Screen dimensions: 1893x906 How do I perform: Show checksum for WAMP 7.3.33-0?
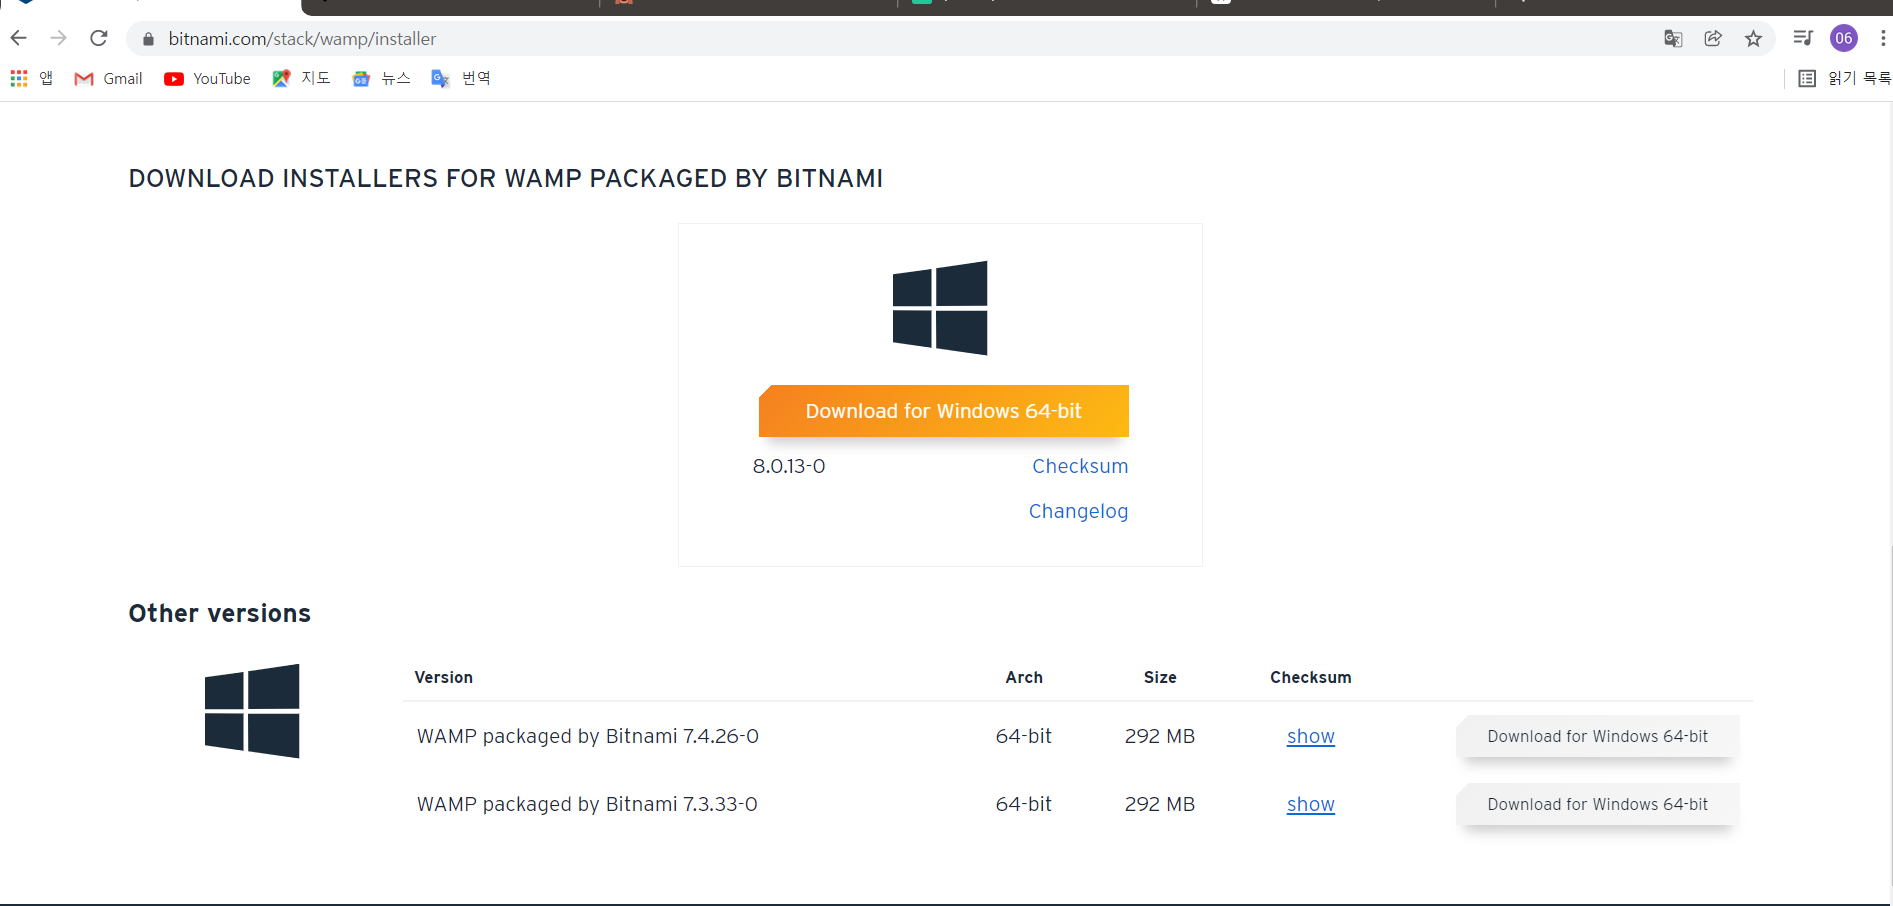(1310, 804)
